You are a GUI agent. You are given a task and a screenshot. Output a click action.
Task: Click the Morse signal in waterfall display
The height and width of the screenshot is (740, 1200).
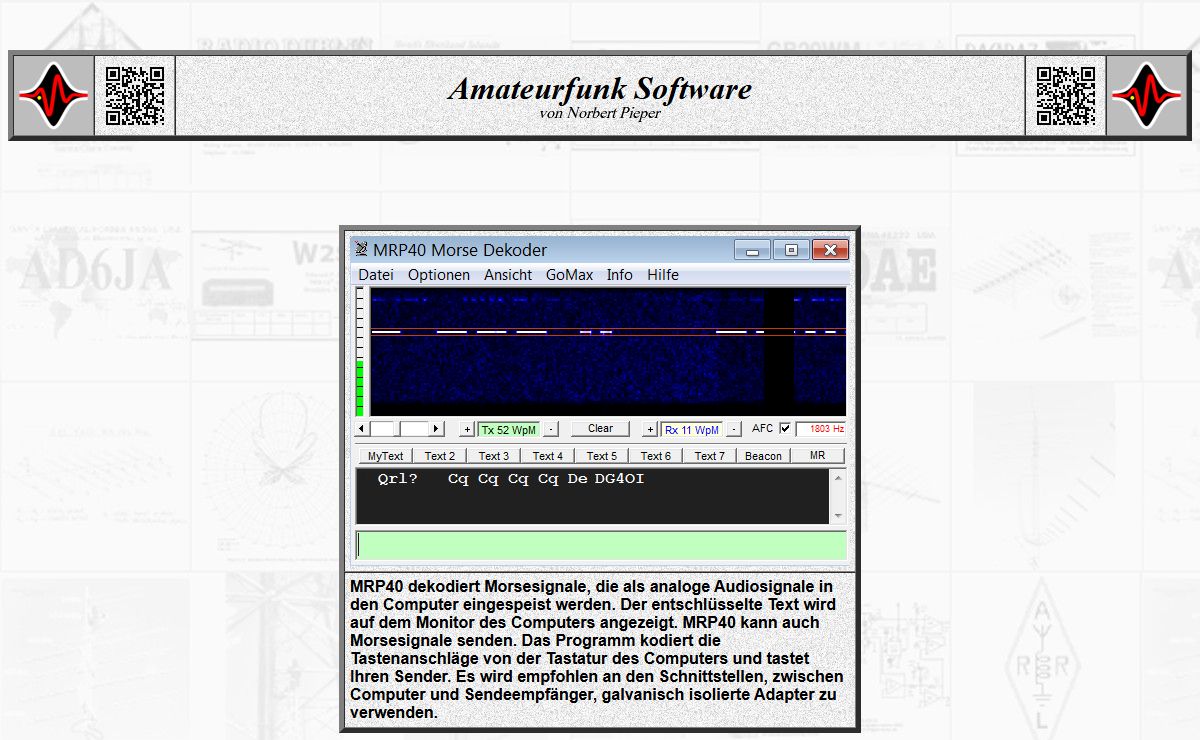click(607, 331)
